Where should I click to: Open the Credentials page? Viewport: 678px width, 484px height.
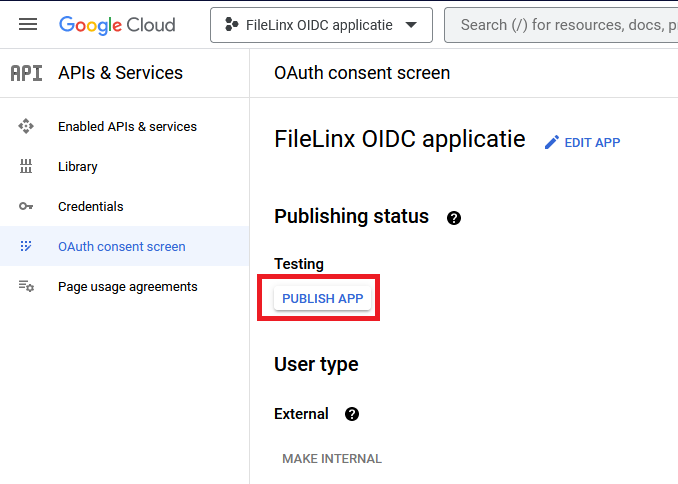click(125, 206)
